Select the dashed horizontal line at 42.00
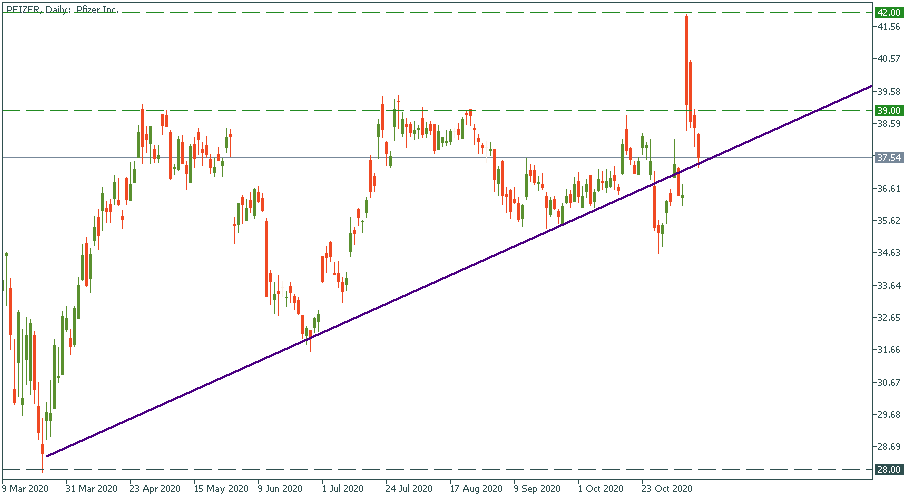 [400, 13]
